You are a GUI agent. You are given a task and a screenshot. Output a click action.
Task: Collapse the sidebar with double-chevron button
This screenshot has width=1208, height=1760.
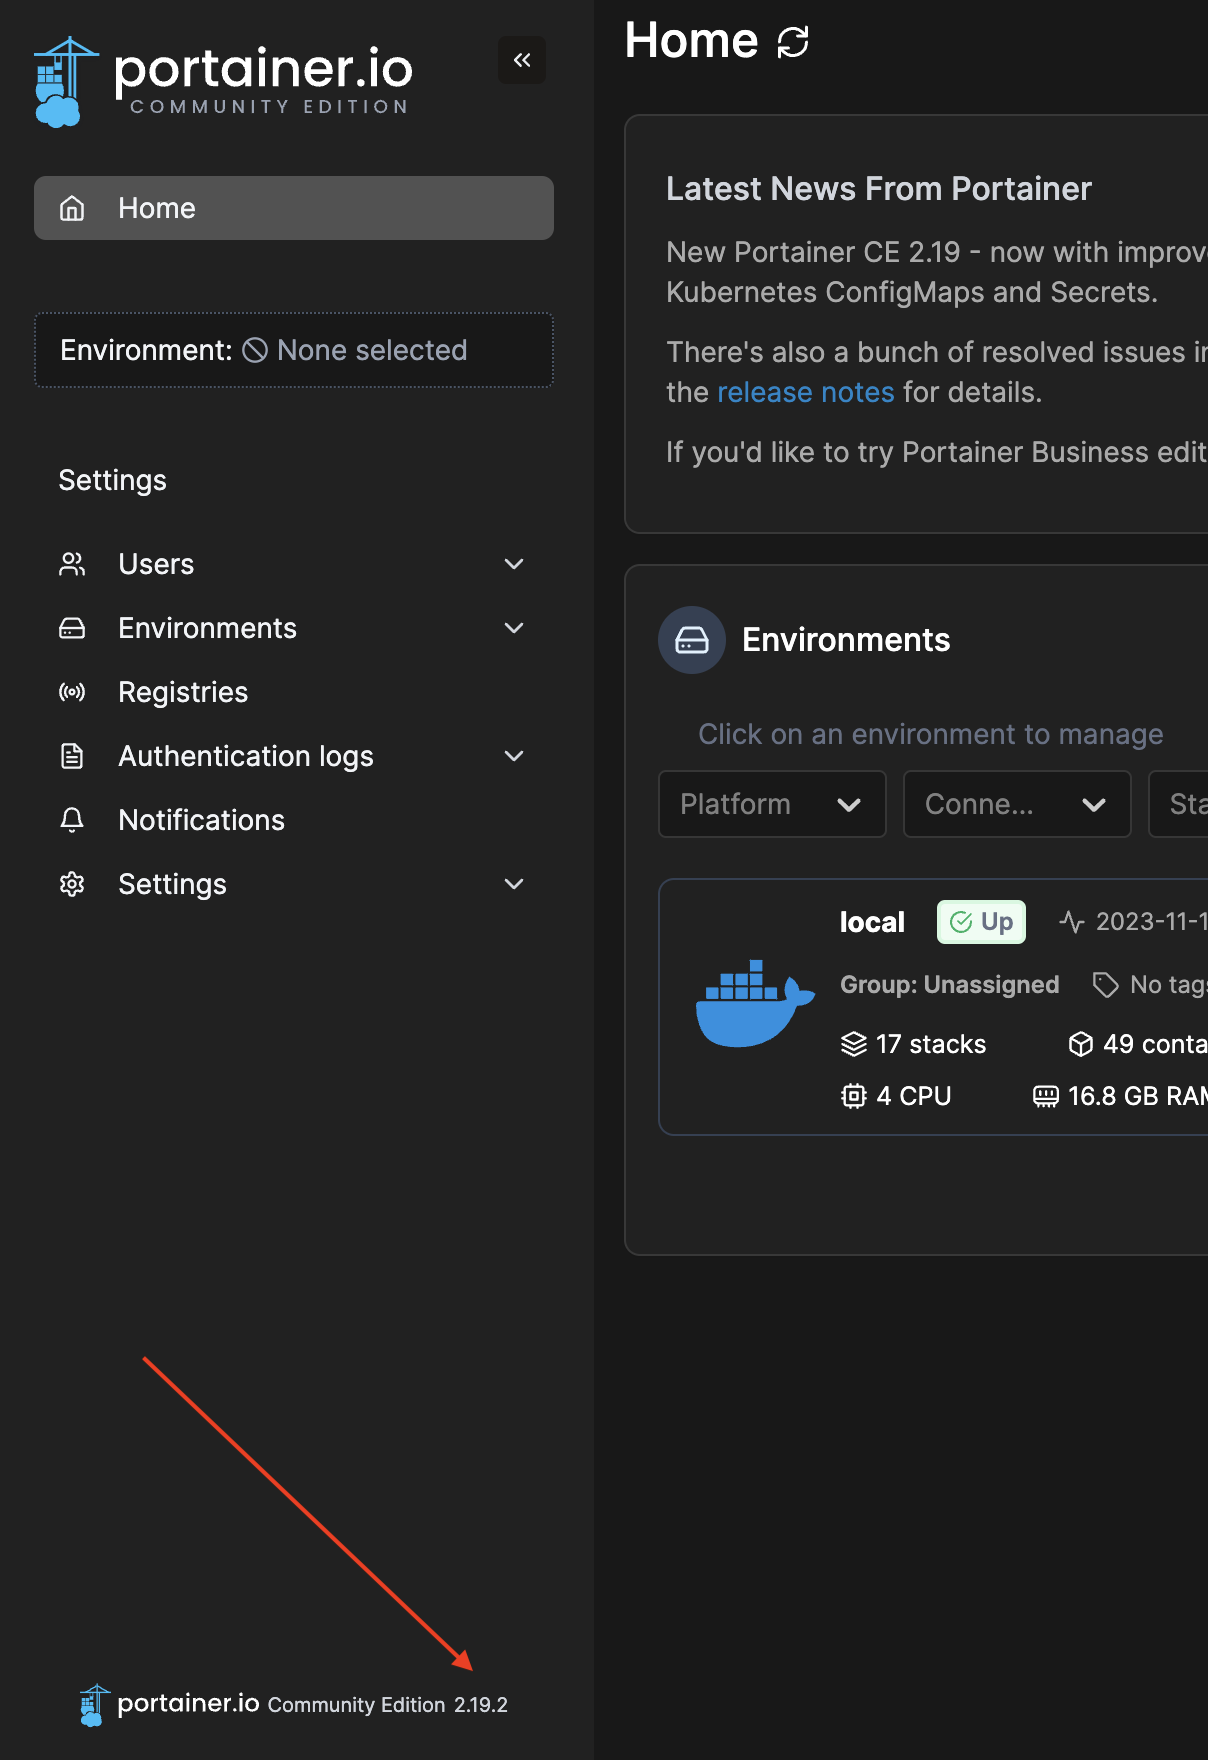[521, 60]
